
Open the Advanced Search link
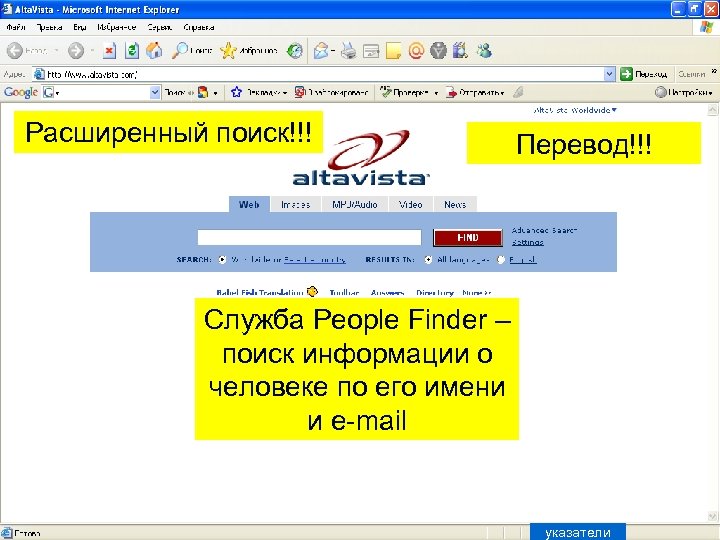tap(544, 230)
